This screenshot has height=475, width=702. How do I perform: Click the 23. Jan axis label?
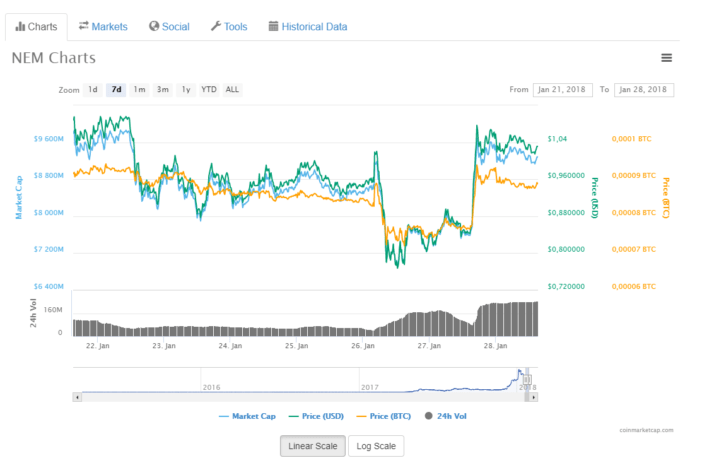pyautogui.click(x=164, y=346)
